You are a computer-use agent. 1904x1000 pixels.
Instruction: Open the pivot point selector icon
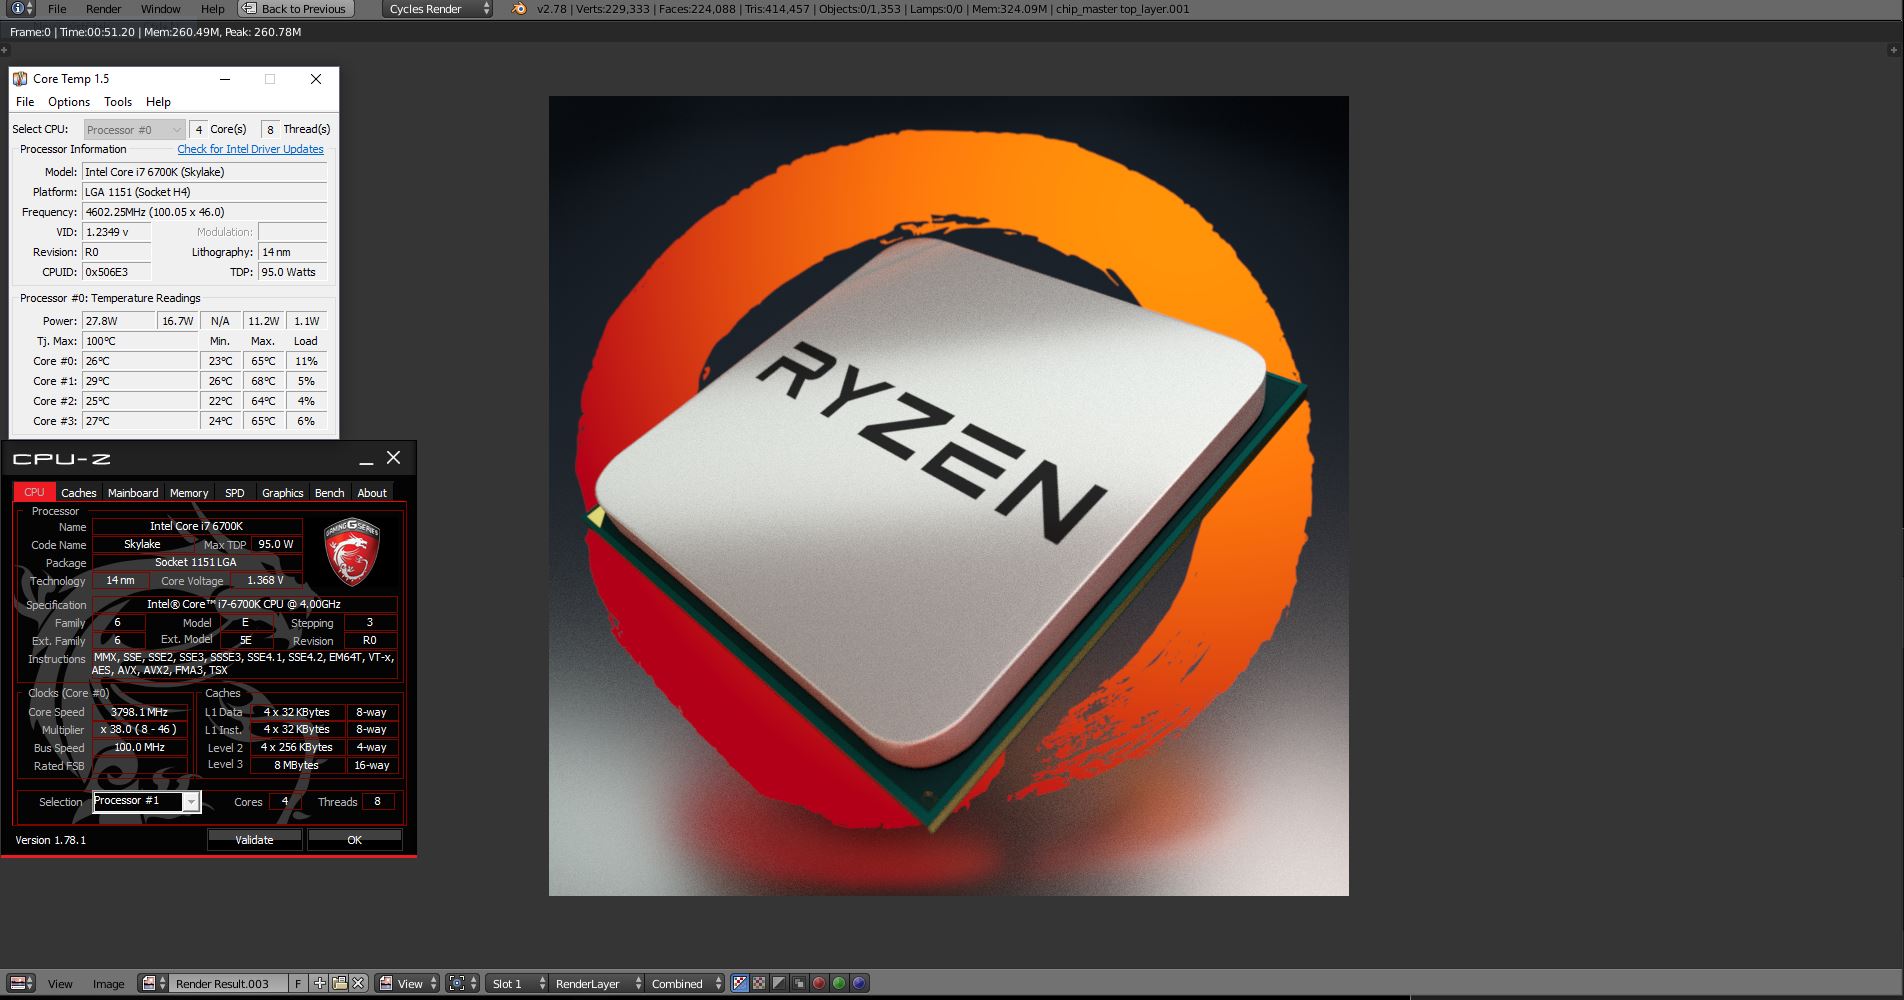tap(461, 983)
